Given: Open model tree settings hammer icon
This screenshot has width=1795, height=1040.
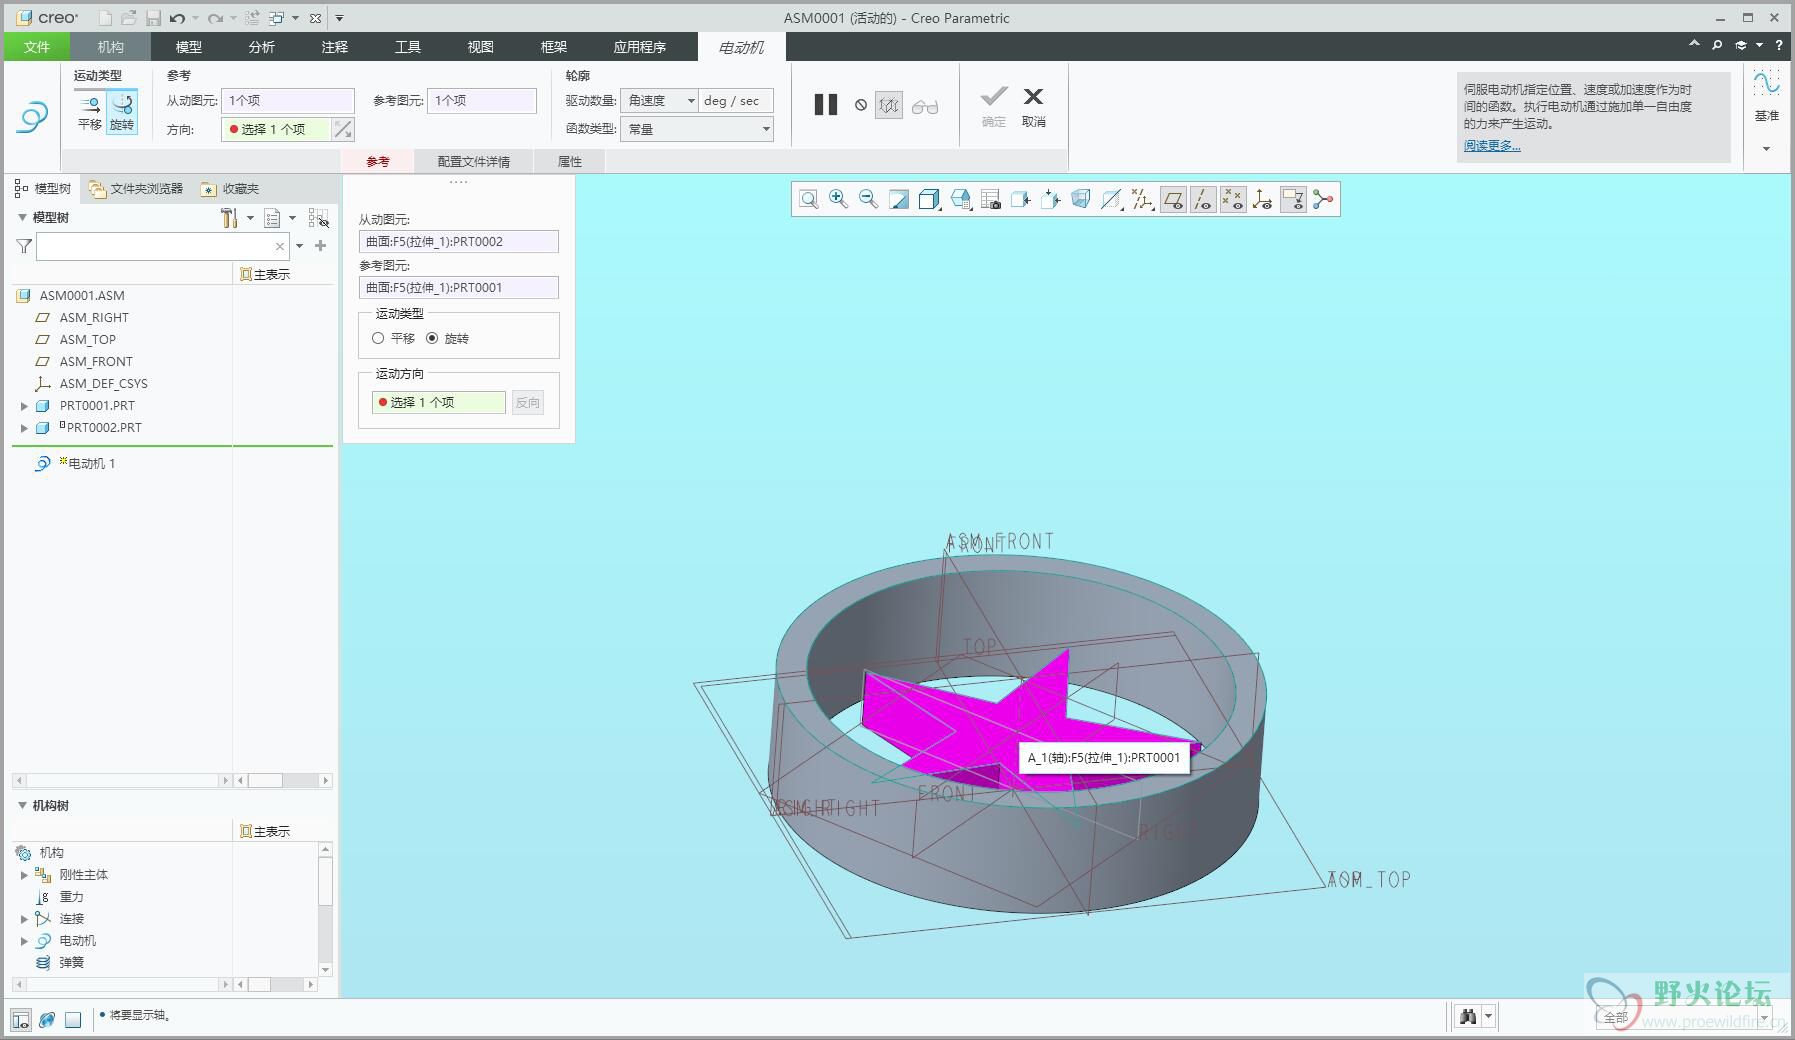Looking at the screenshot, I should (230, 218).
